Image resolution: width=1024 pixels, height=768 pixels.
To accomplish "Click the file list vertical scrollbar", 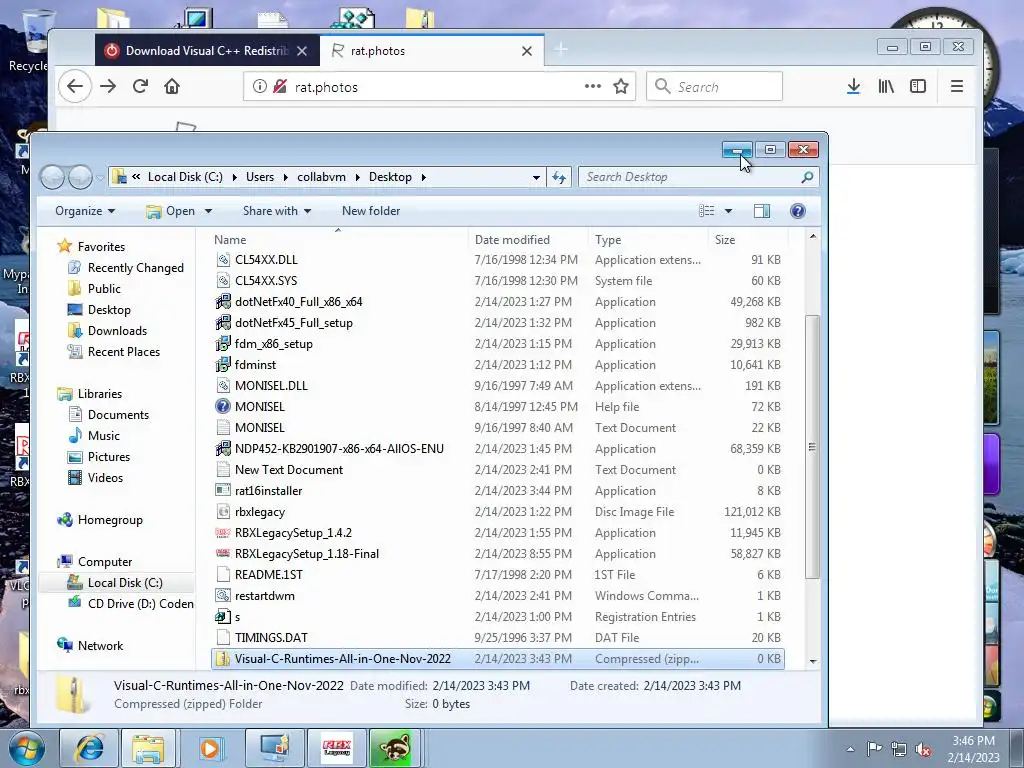I will pos(812,447).
